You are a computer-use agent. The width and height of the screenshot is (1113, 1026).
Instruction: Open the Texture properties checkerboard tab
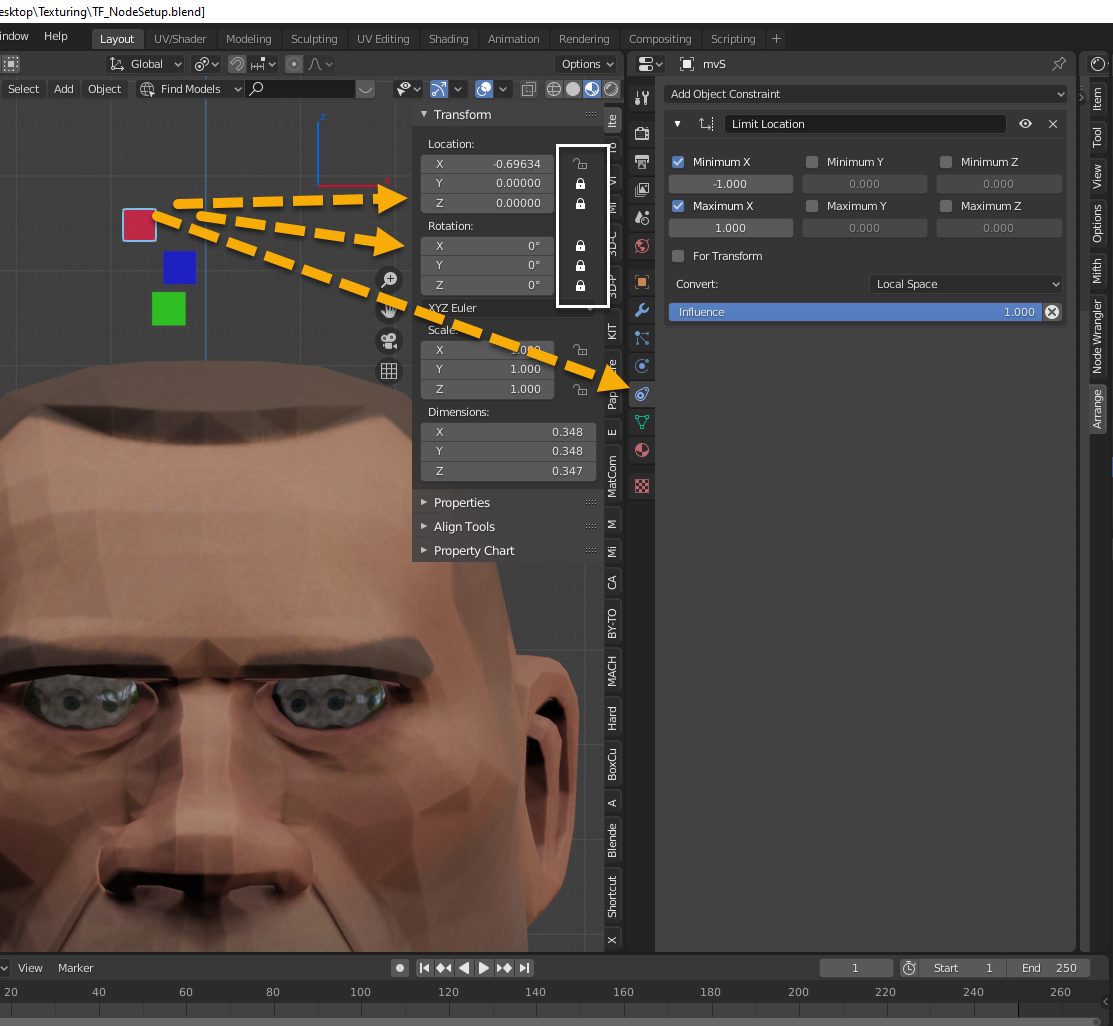pyautogui.click(x=642, y=486)
